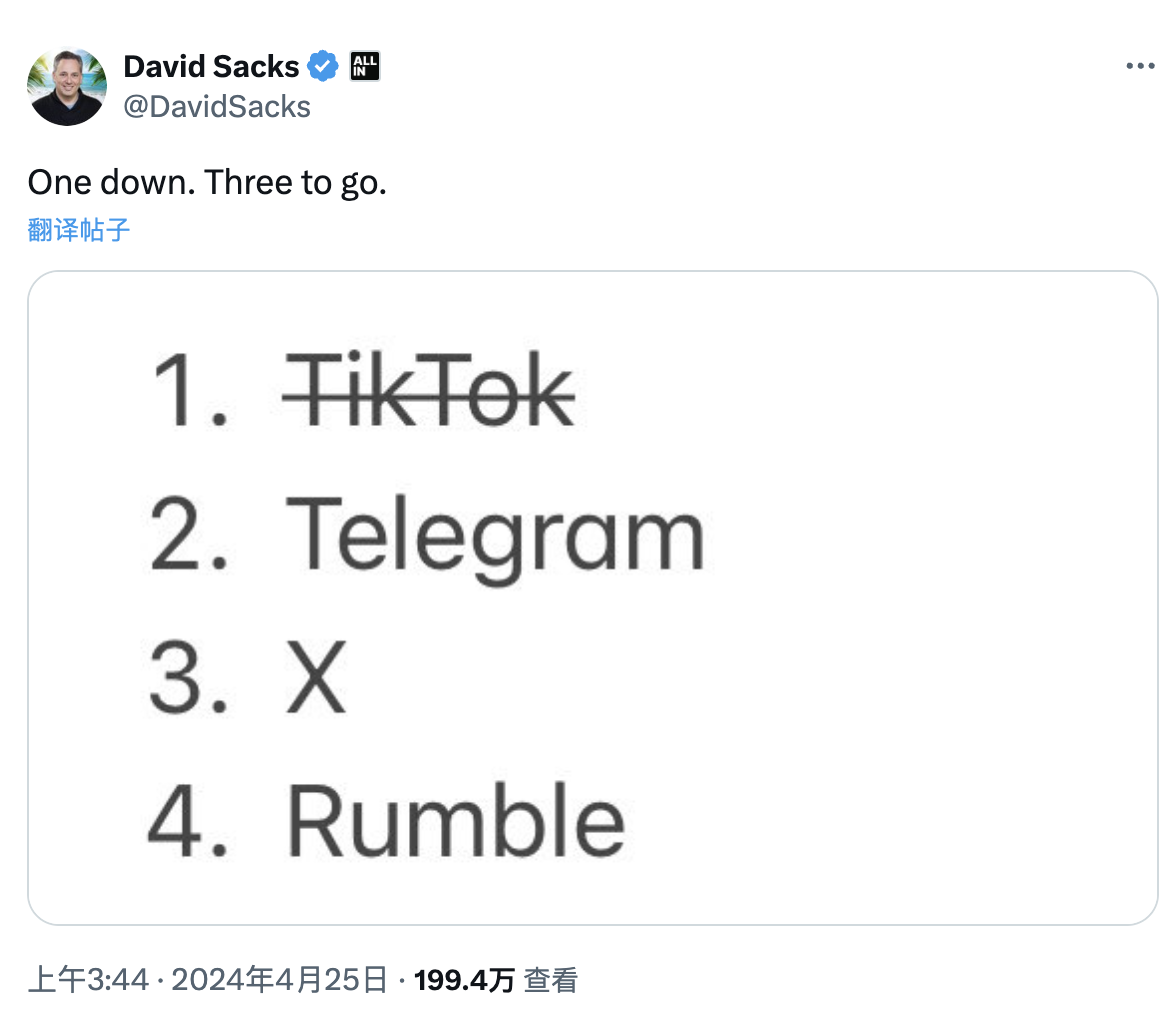Viewport: 1174px width, 1026px height.
Task: Click the 199.4万 view count number
Action: point(464,981)
